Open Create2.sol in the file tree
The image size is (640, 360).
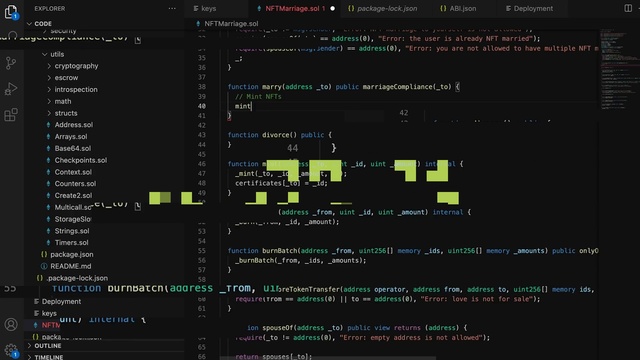click(73, 196)
